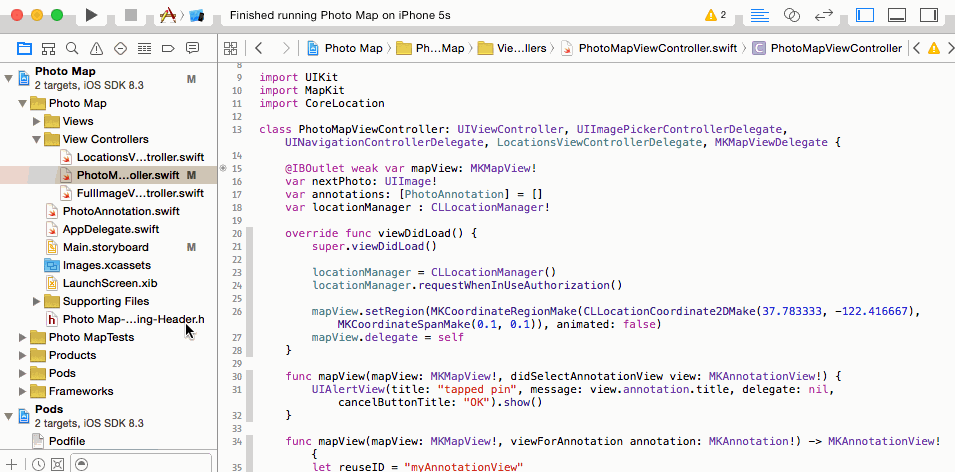Viewport: 955px width, 472px height.
Task: Toggle the Navigator panel visibility
Action: [865, 15]
